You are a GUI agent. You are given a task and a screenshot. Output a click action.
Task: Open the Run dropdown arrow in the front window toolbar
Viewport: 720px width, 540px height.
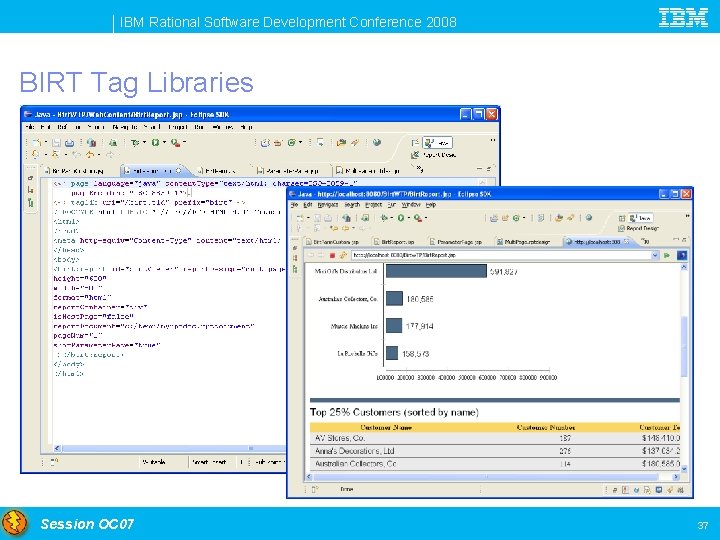tap(408, 218)
